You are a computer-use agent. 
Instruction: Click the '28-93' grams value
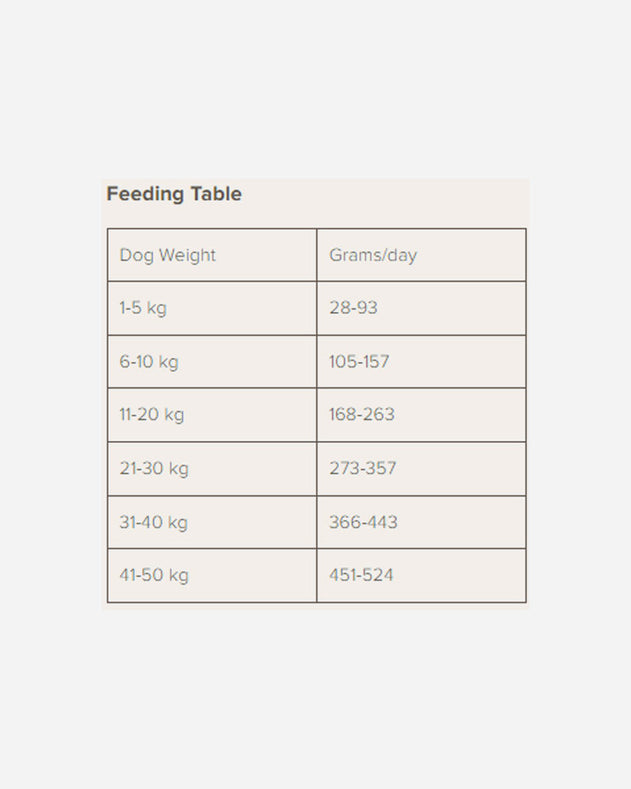(x=353, y=308)
